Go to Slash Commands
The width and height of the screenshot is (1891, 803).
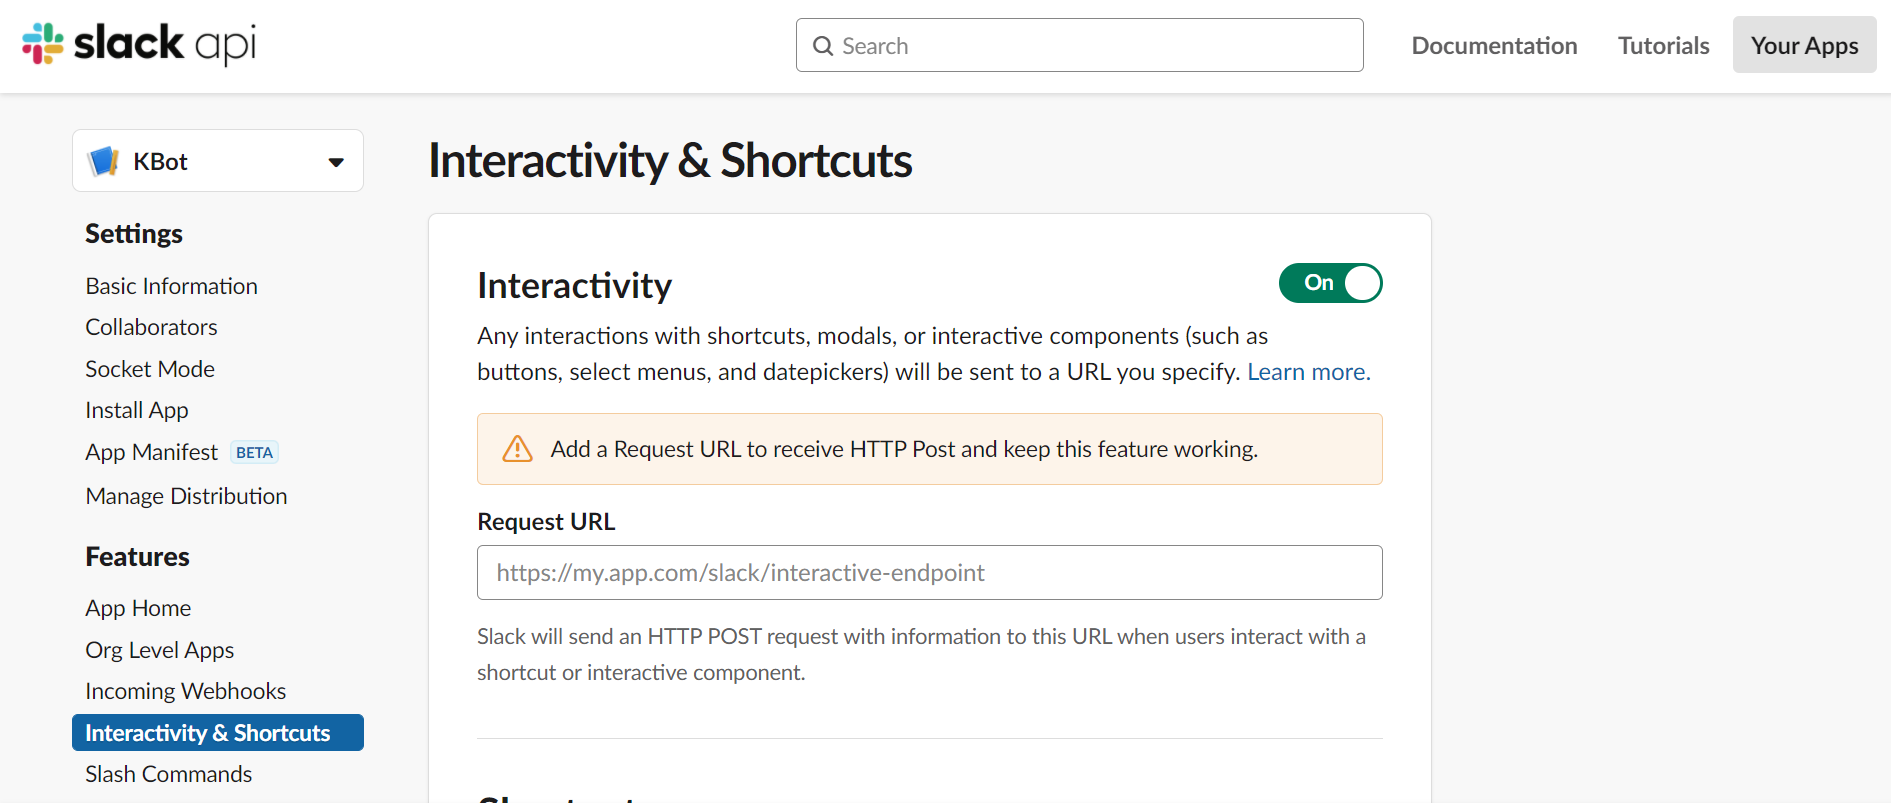pyautogui.click(x=169, y=774)
